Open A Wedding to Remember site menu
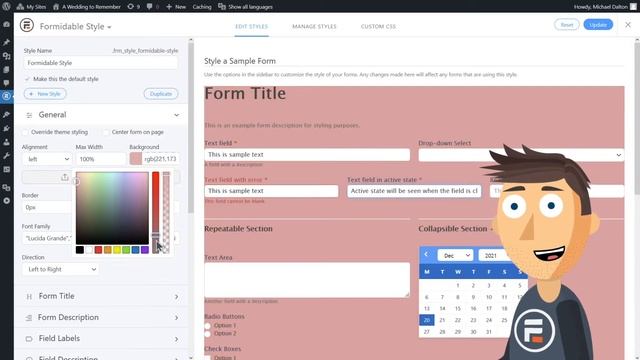Screen dimensions: 640x360 click(87, 7)
